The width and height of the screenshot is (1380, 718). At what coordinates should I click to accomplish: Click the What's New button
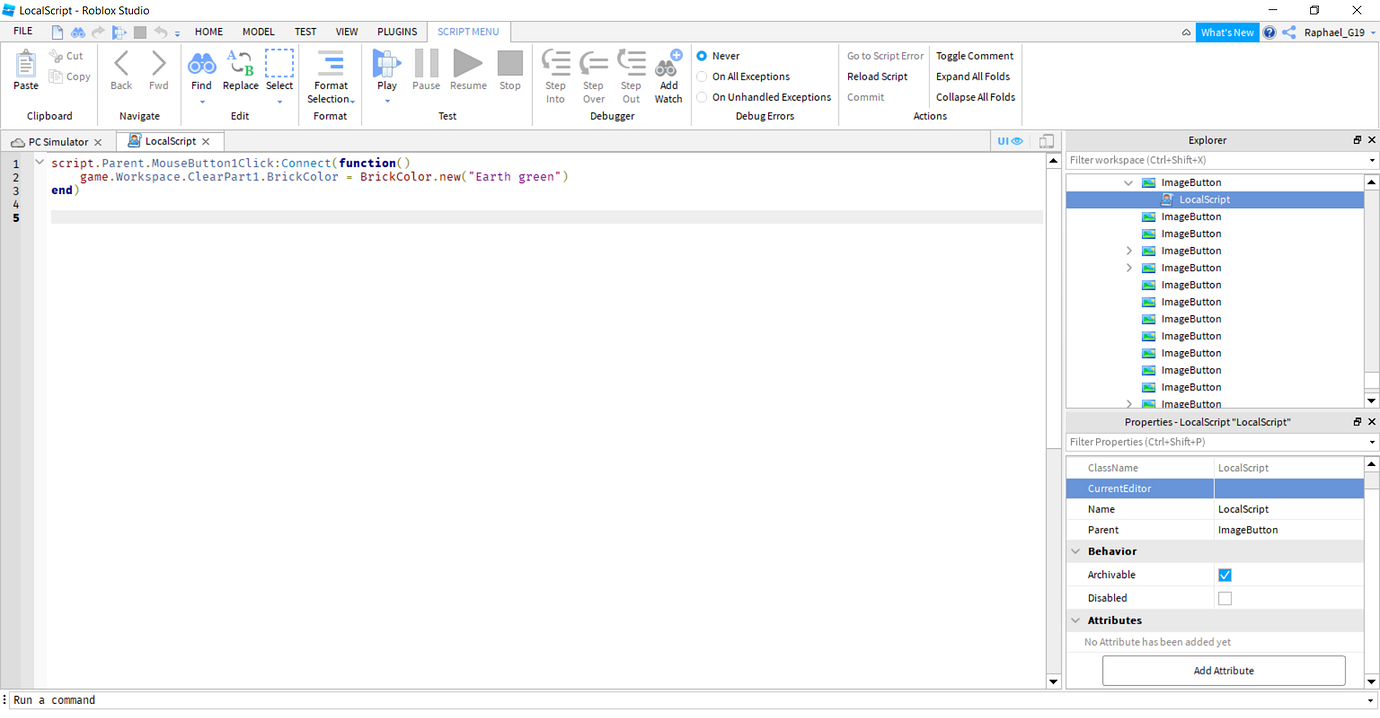coord(1227,32)
